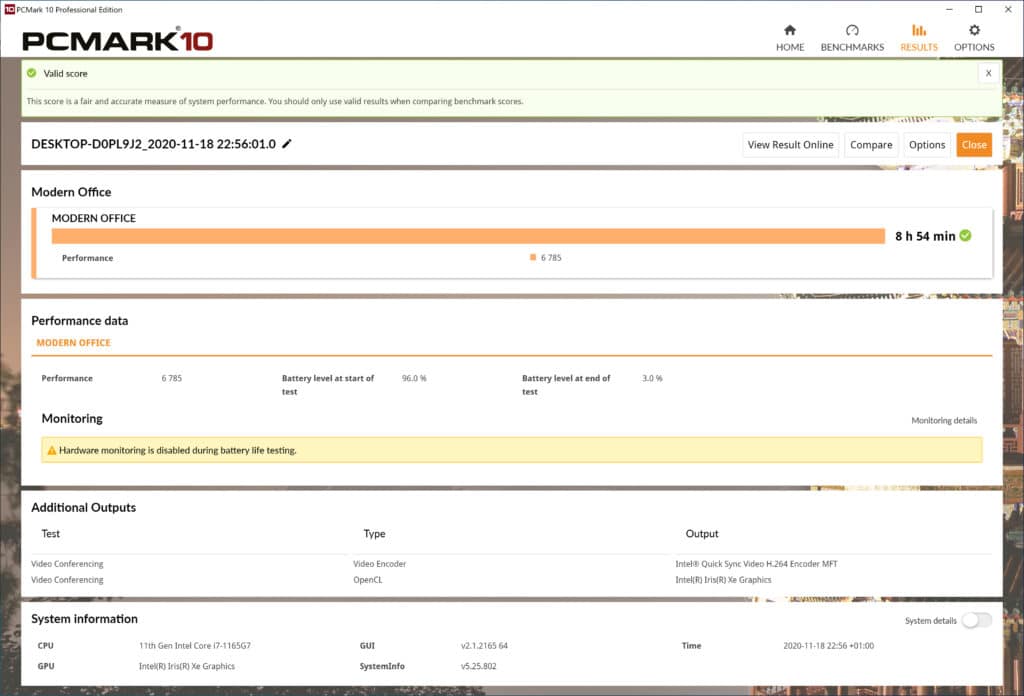Click the SystemInfo version v5.25.802
Viewport: 1024px width, 696px height.
[x=479, y=666]
